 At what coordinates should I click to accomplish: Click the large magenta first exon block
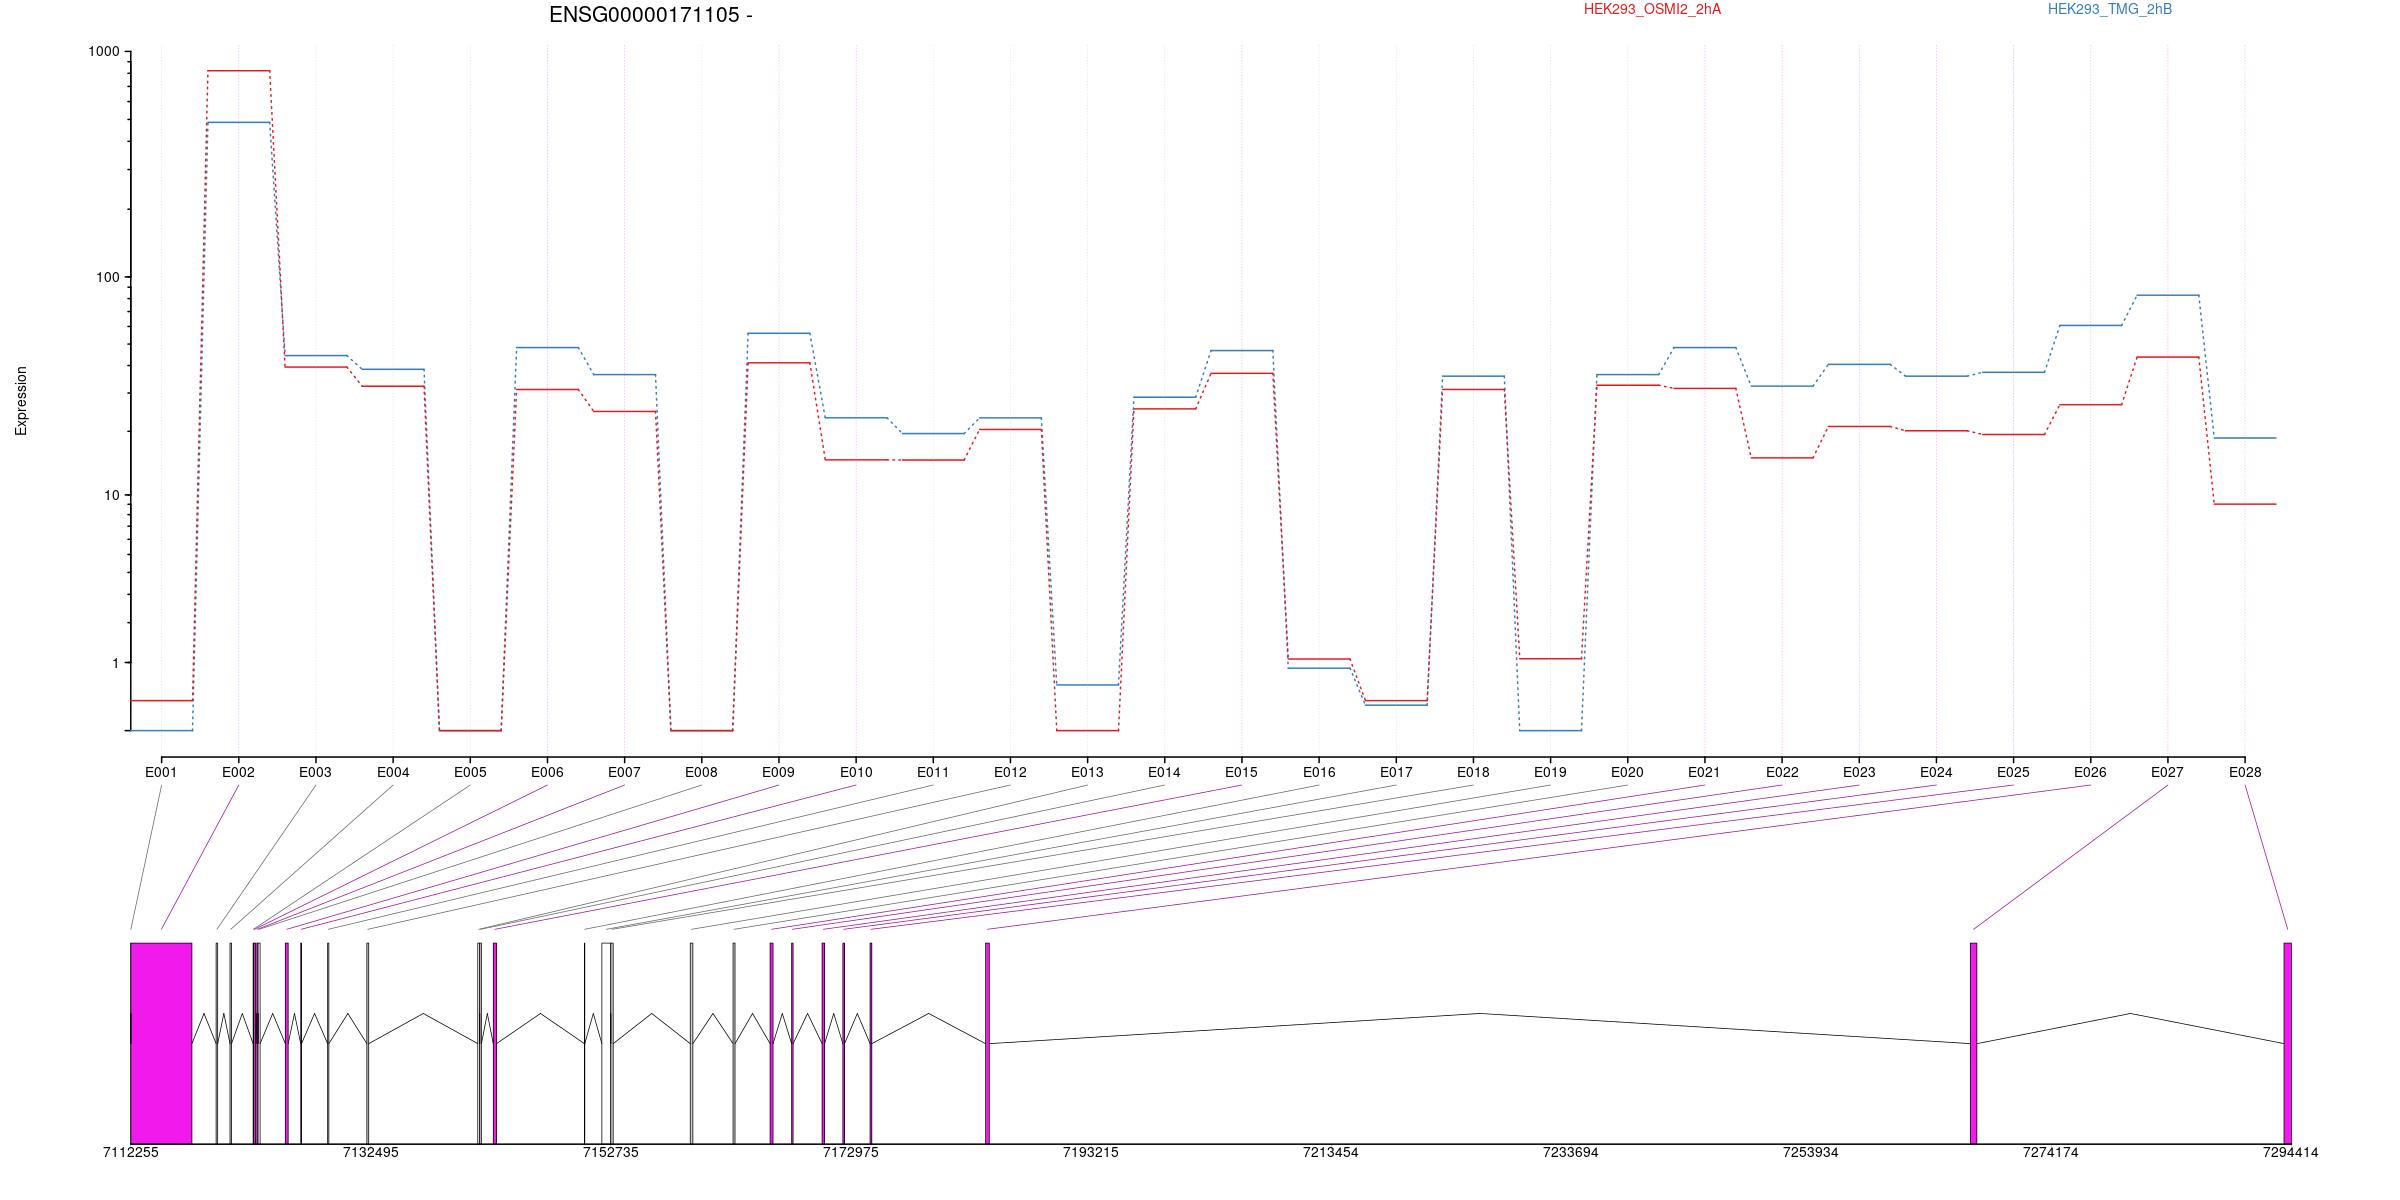point(161,1043)
